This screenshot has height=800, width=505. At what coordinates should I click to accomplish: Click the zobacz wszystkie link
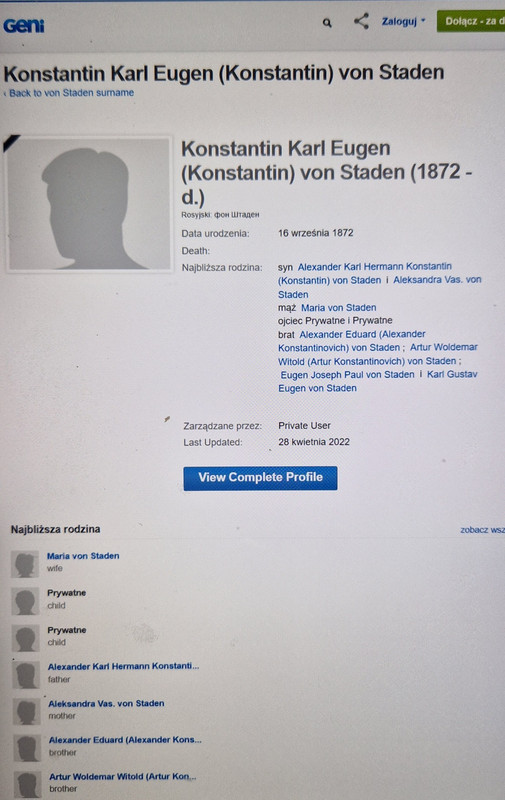[x=482, y=530]
